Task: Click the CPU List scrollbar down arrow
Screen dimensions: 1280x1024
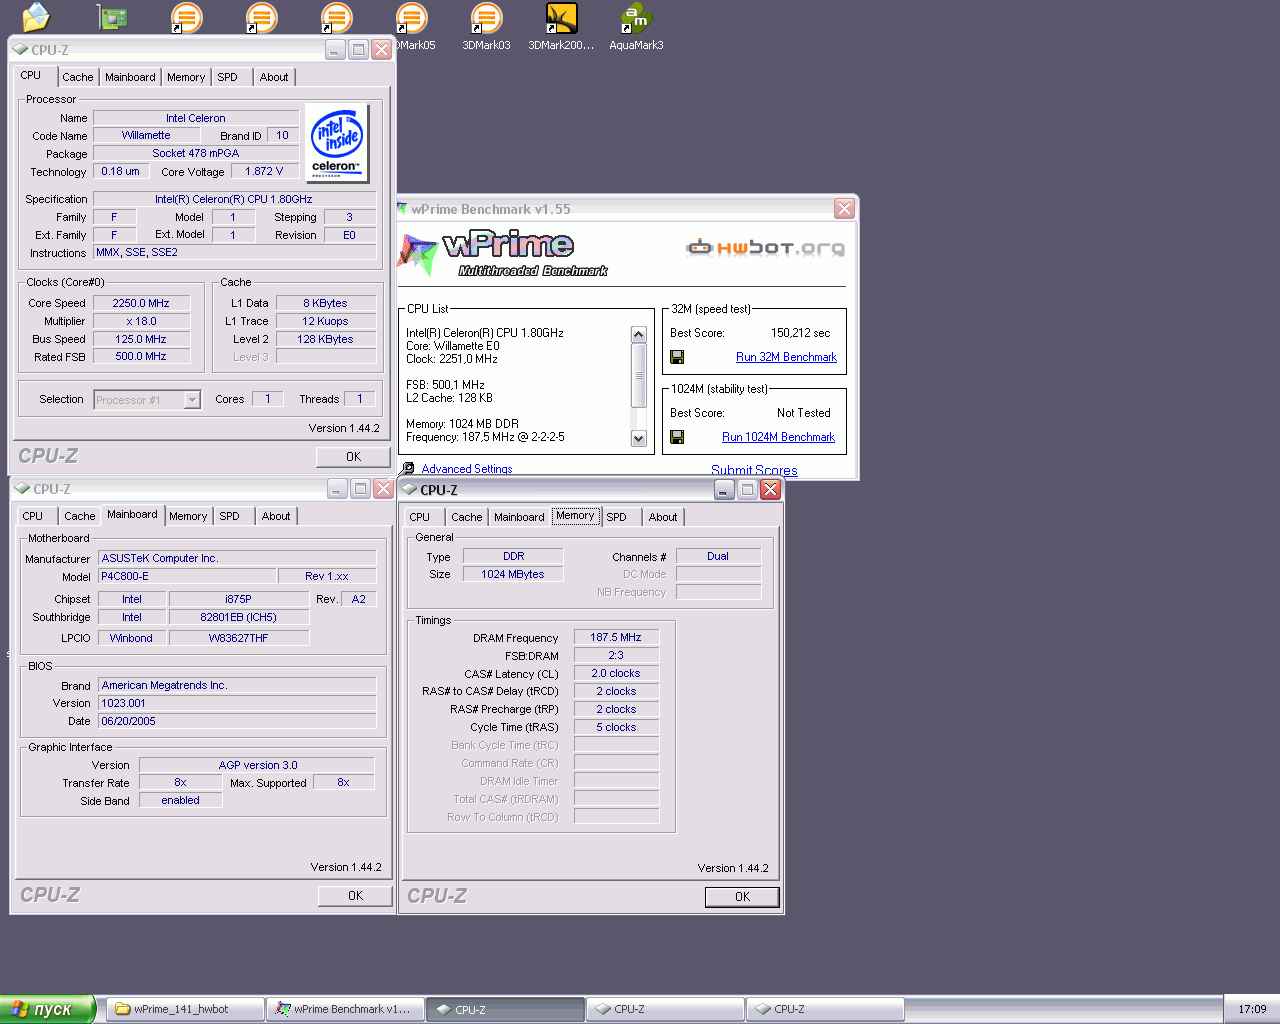Action: [x=639, y=438]
